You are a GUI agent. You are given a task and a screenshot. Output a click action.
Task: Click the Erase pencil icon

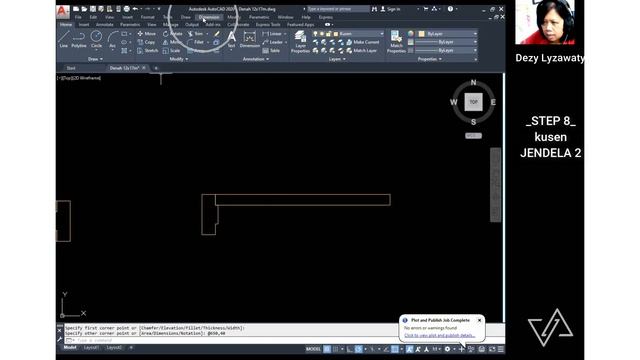click(x=217, y=34)
